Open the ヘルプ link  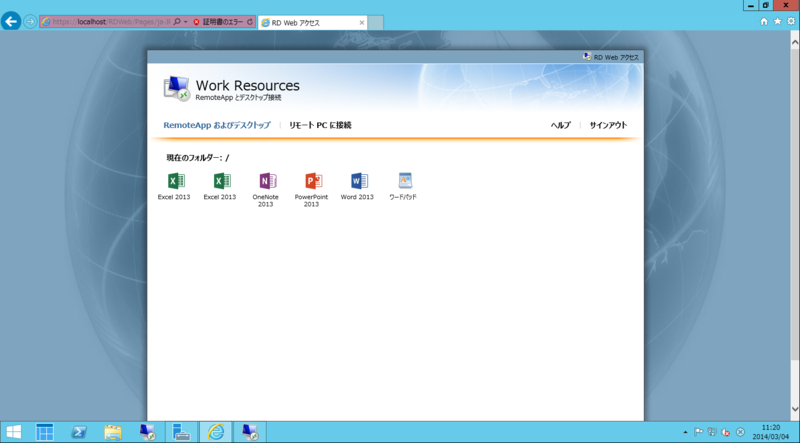tap(561, 125)
